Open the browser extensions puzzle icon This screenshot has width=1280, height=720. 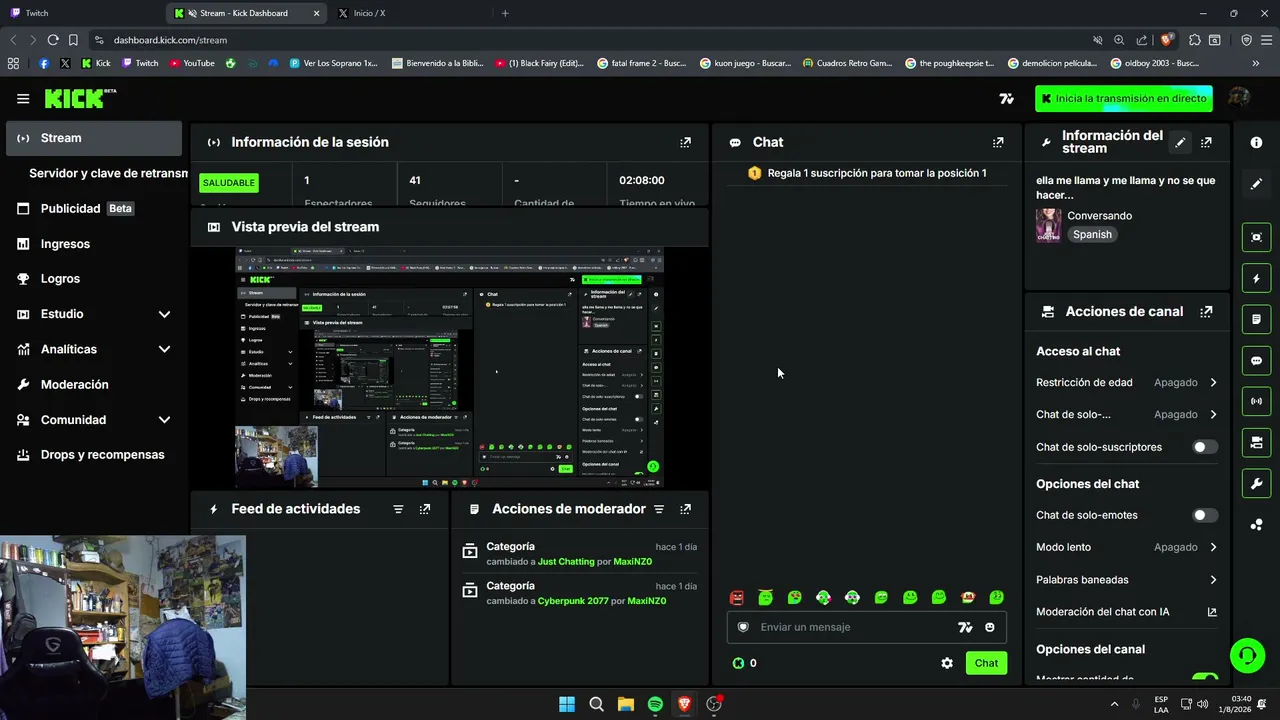pyautogui.click(x=1194, y=40)
